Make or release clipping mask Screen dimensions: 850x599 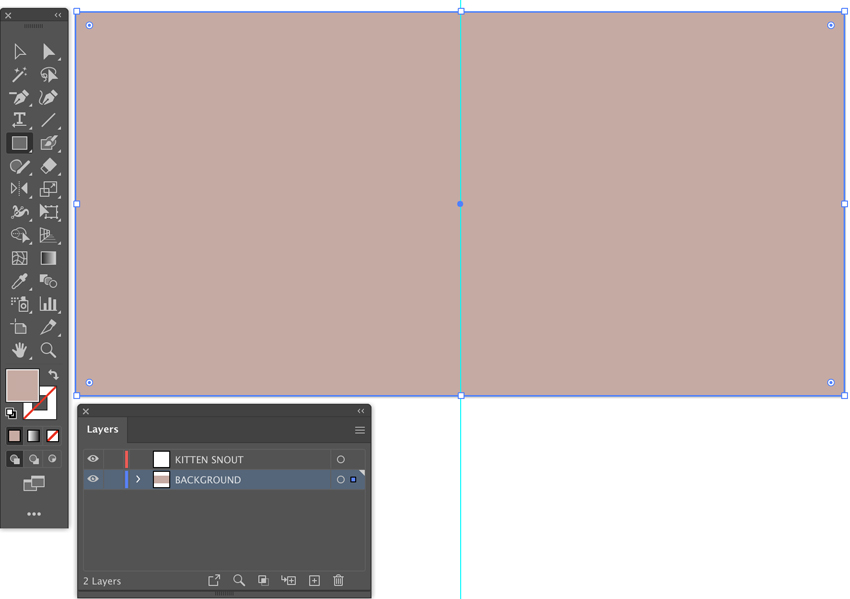(263, 581)
